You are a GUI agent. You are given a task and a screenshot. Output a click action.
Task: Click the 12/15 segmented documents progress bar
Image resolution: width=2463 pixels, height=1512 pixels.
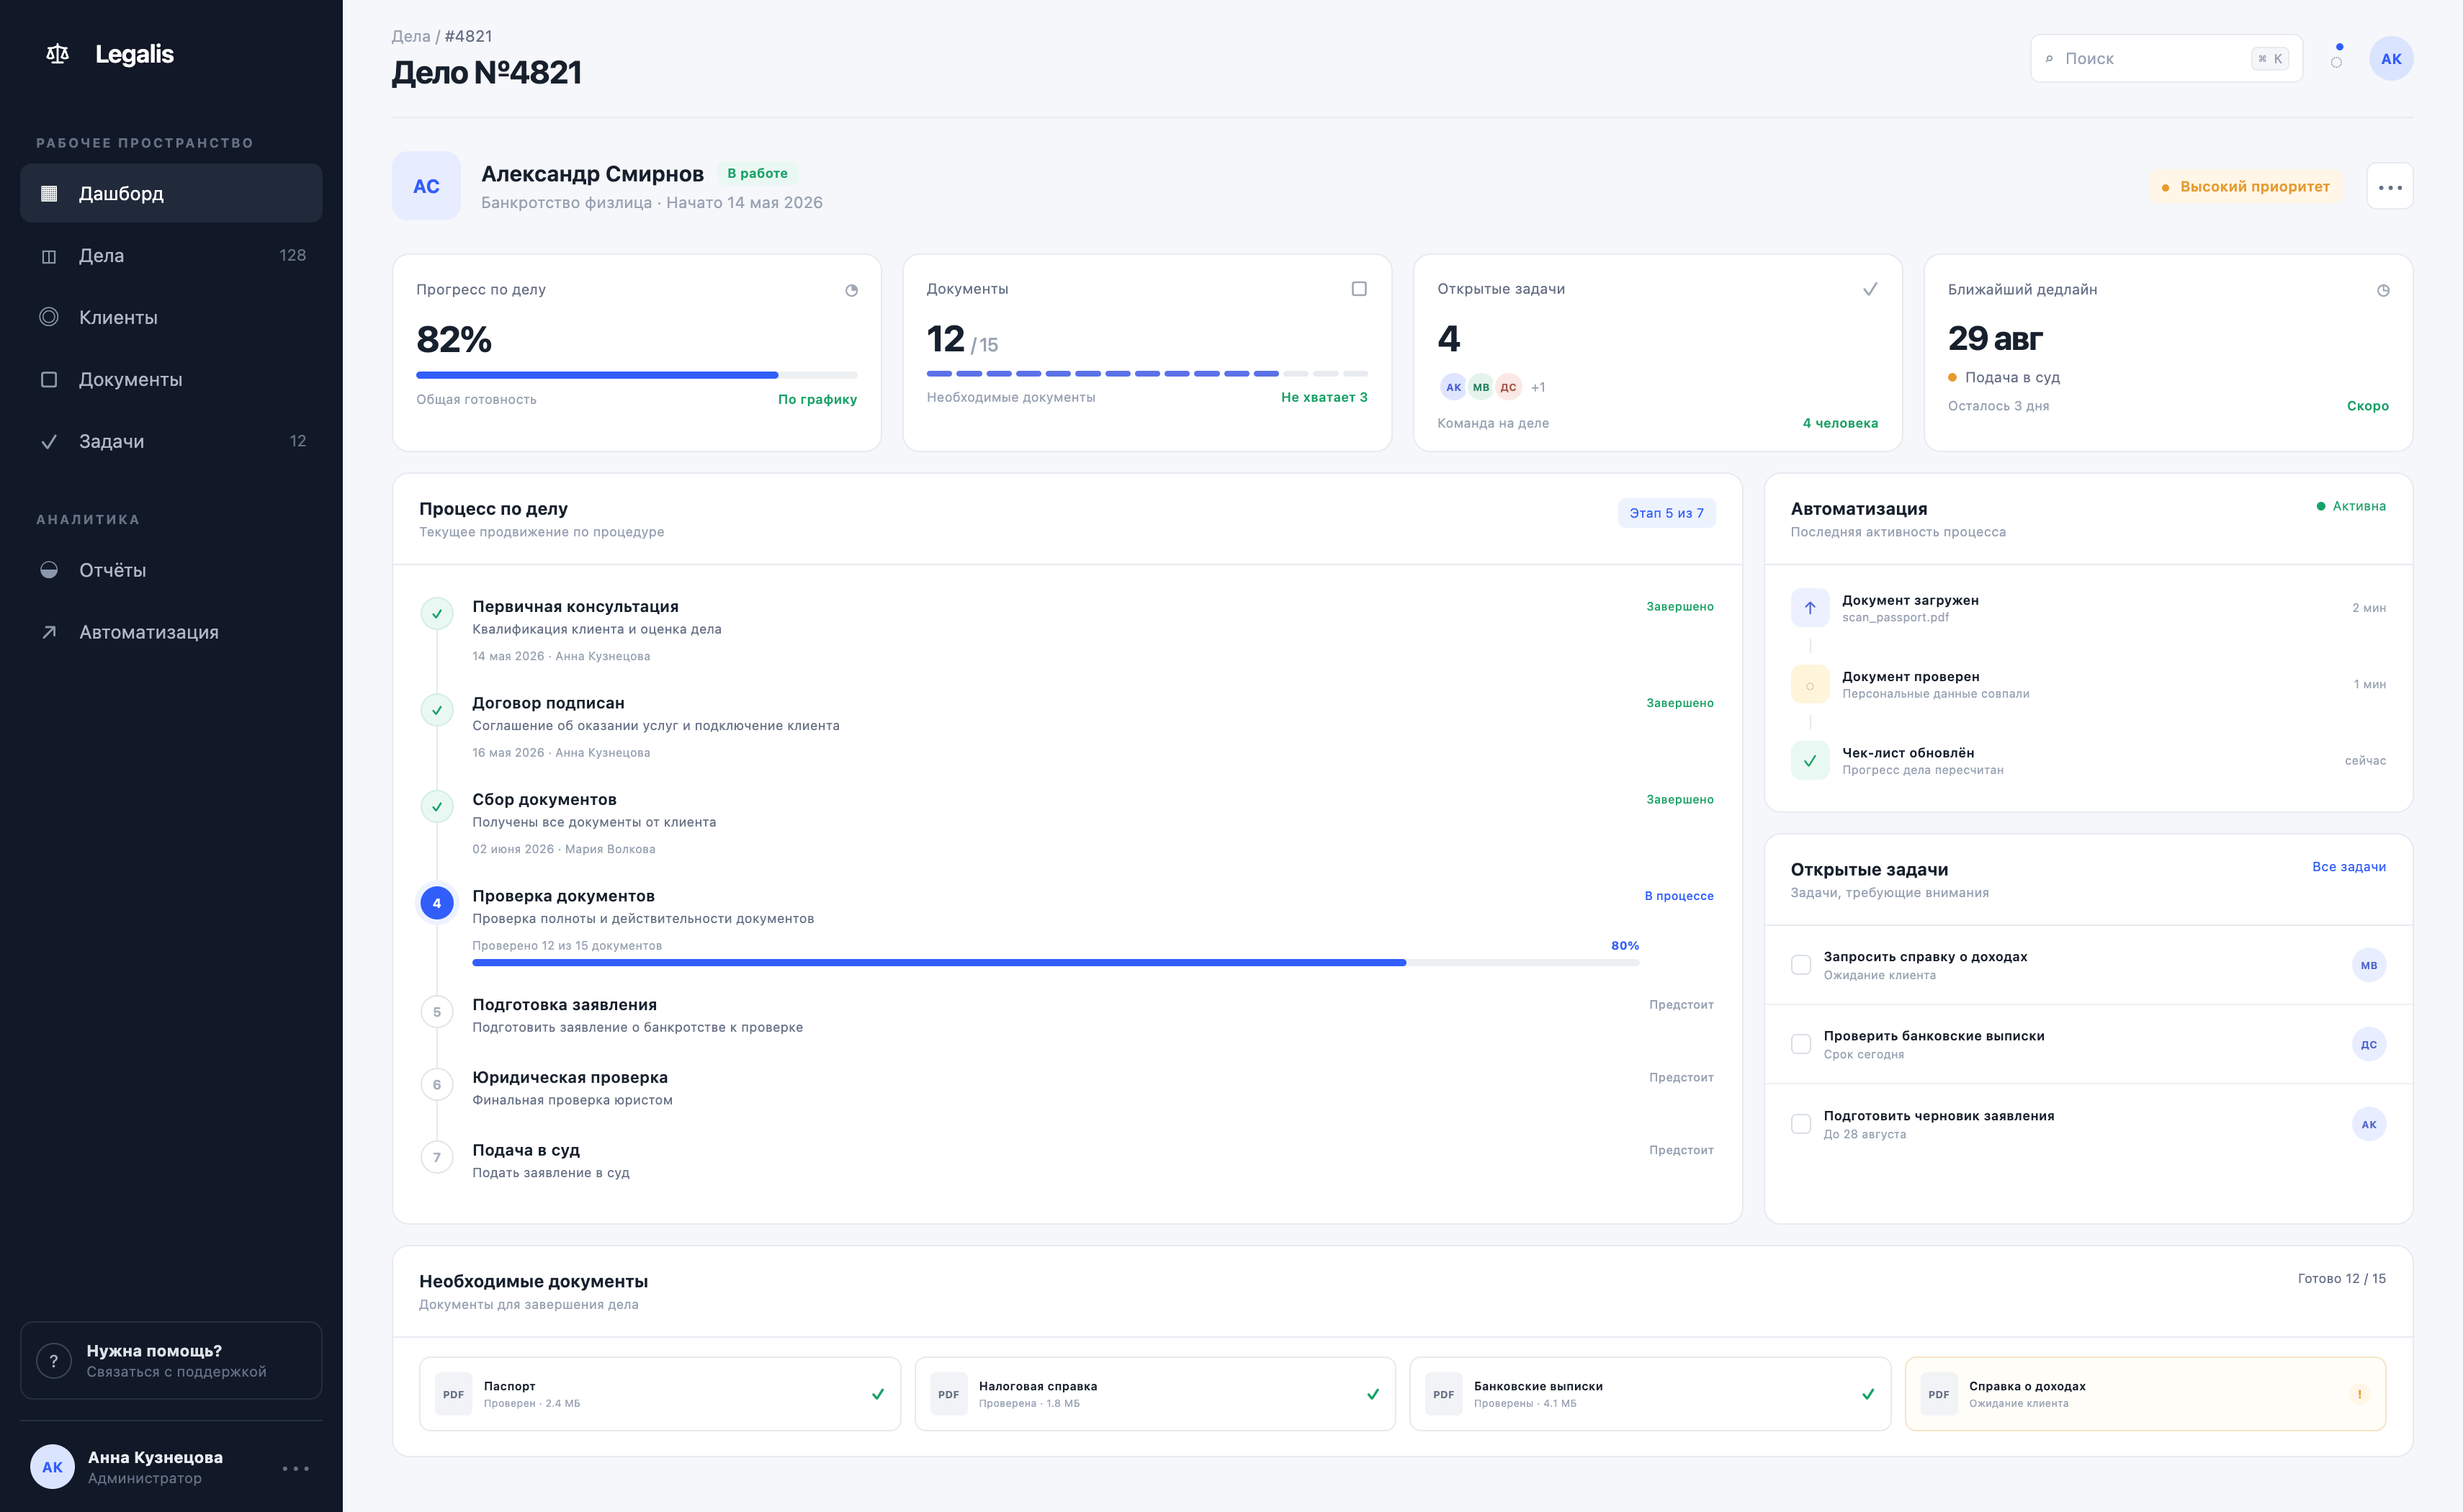pyautogui.click(x=1147, y=374)
